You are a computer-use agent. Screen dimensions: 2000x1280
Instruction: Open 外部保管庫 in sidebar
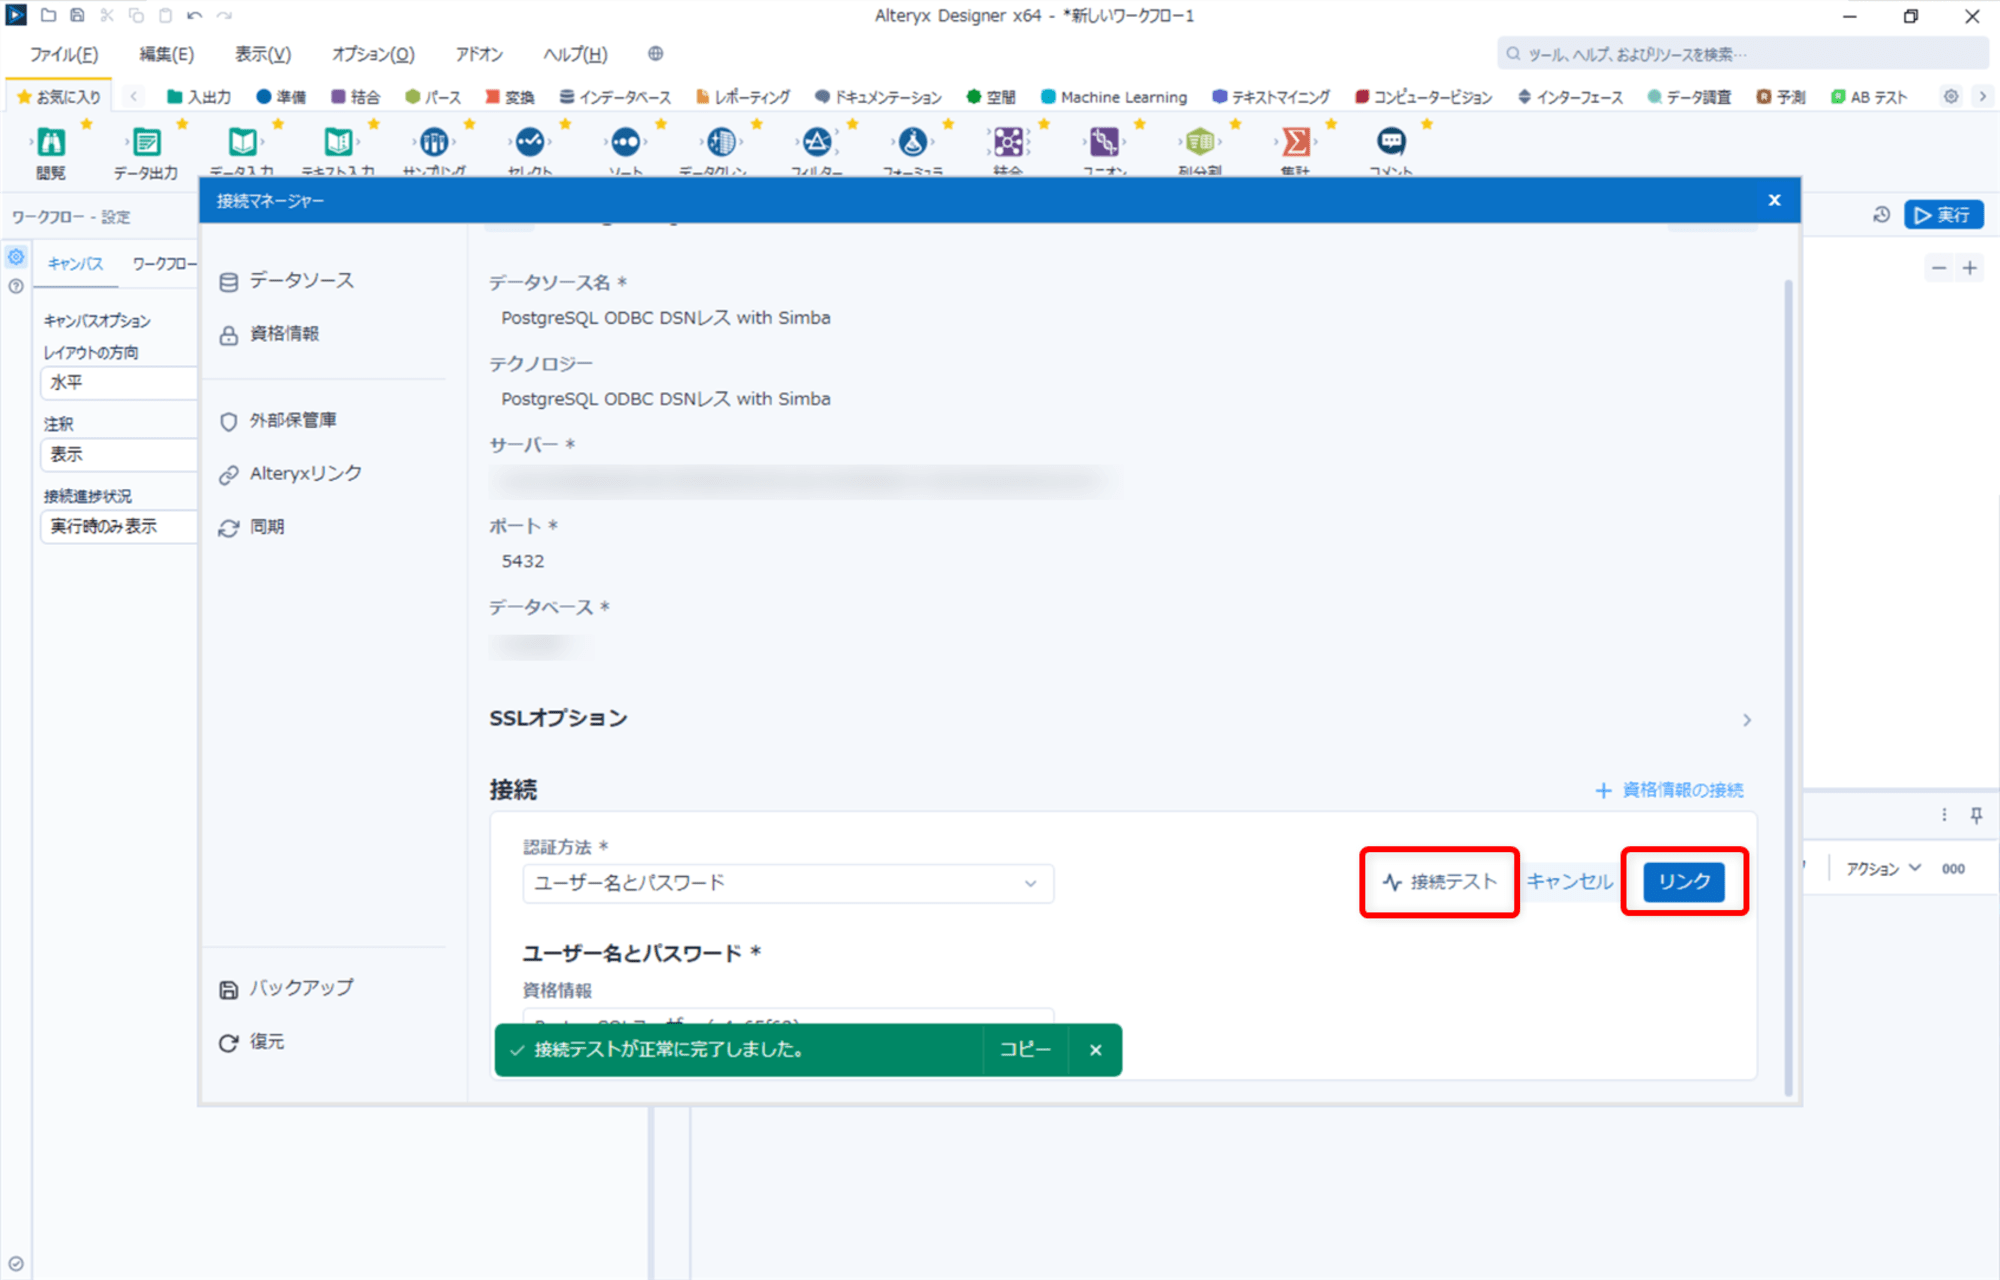pos(278,421)
